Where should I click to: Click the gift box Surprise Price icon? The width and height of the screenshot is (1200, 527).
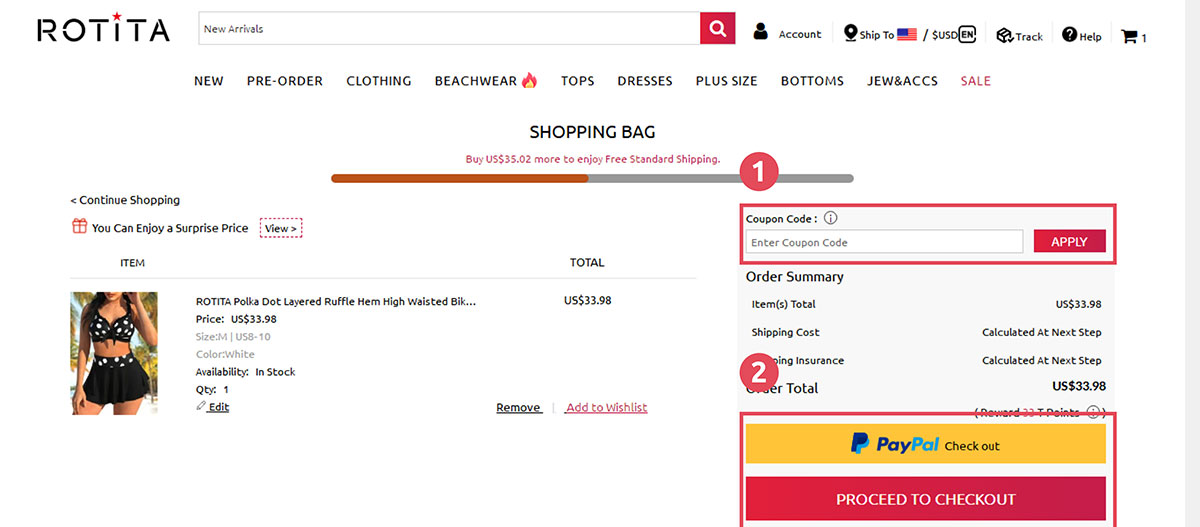point(79,227)
